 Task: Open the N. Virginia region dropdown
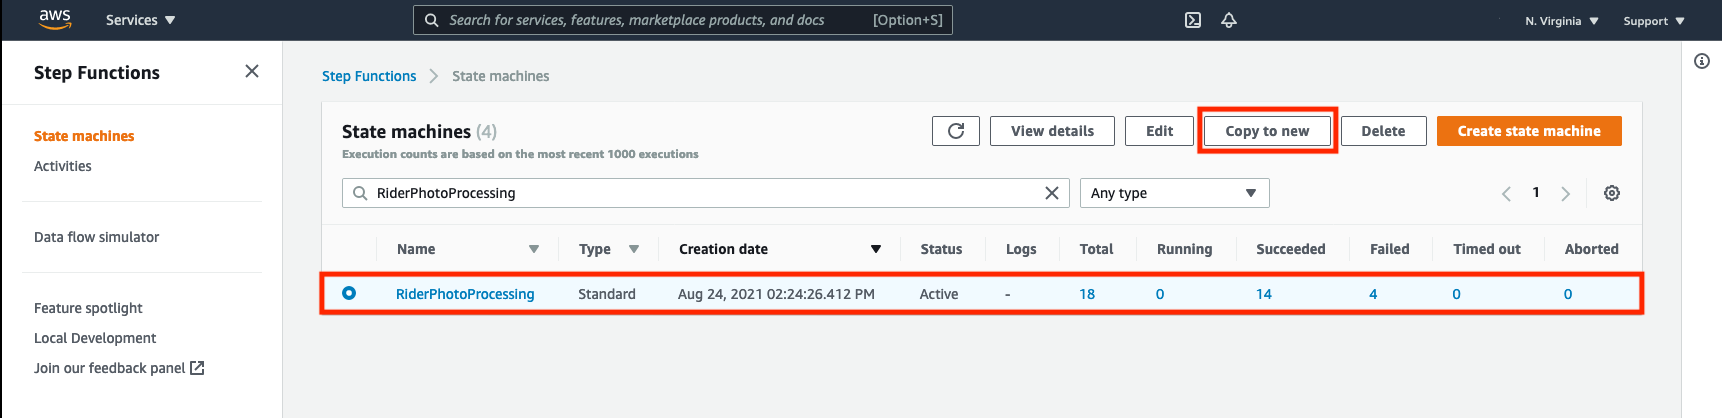(x=1562, y=21)
